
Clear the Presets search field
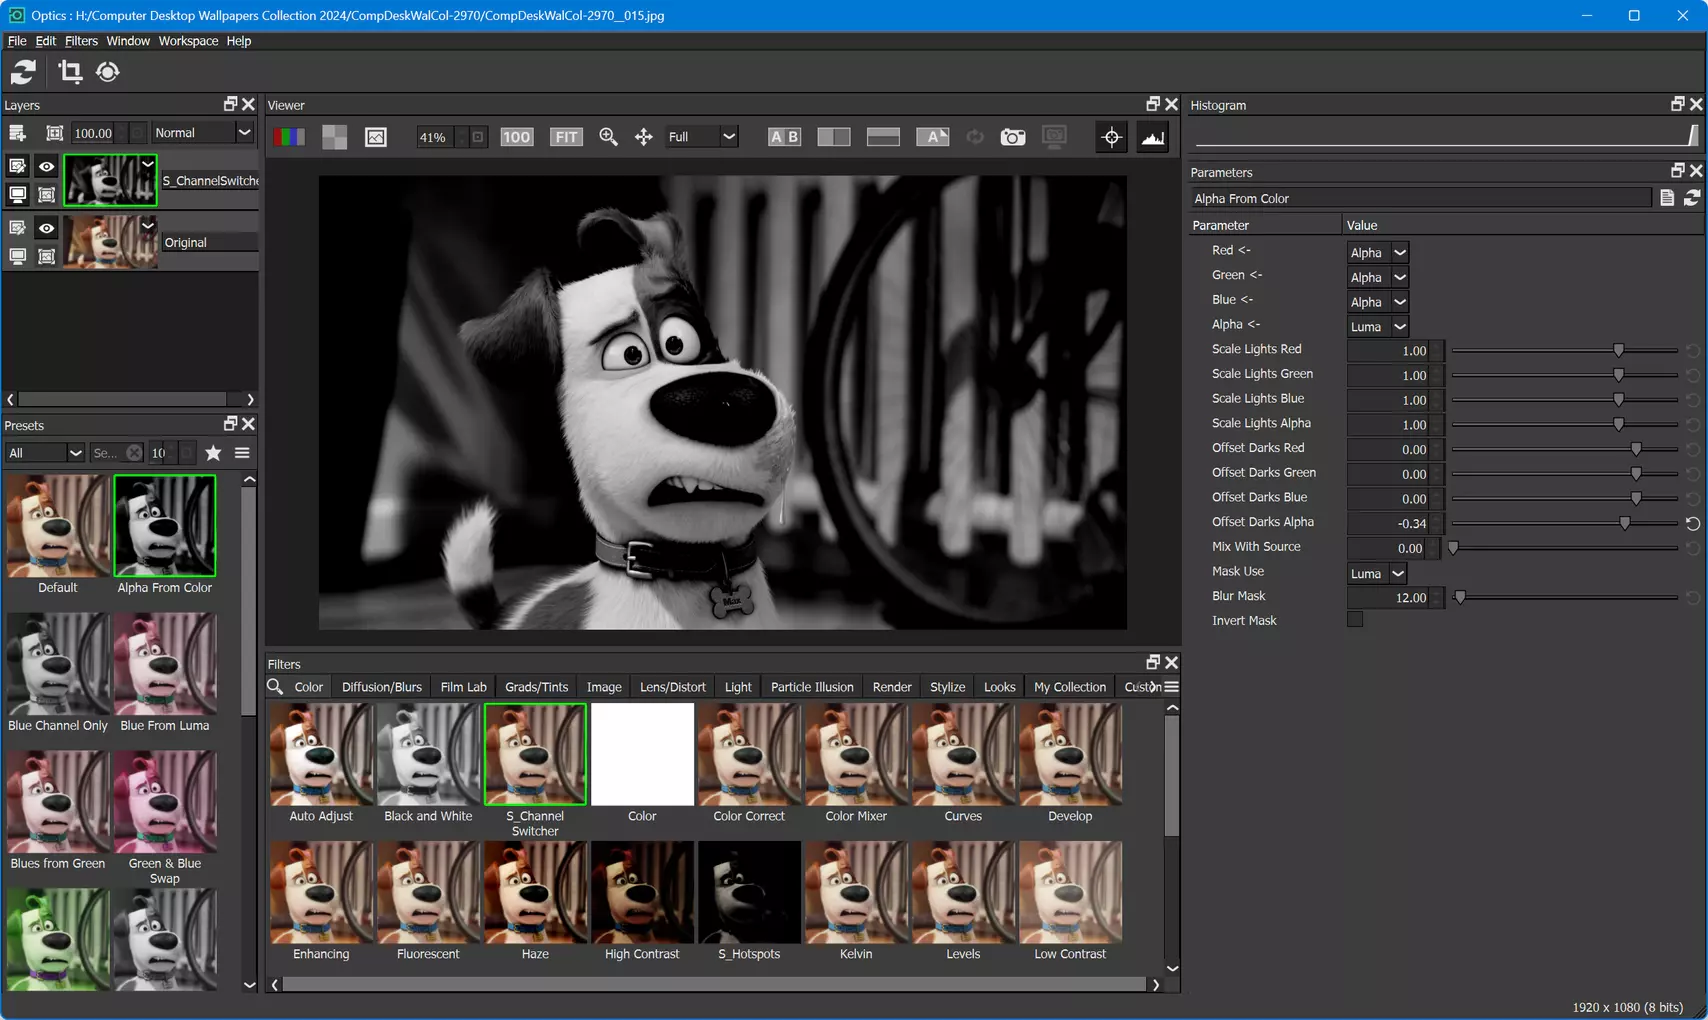click(x=134, y=453)
